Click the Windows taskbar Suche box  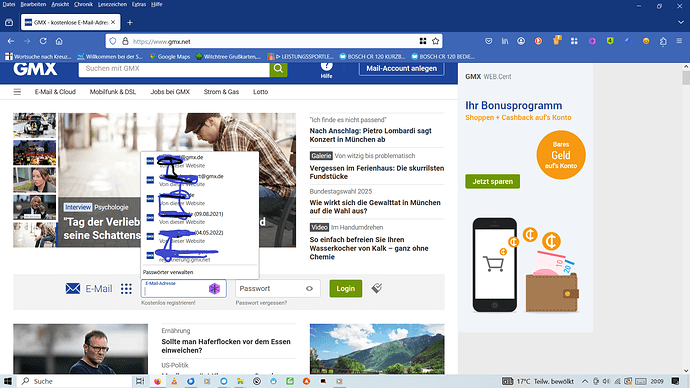tap(75, 381)
